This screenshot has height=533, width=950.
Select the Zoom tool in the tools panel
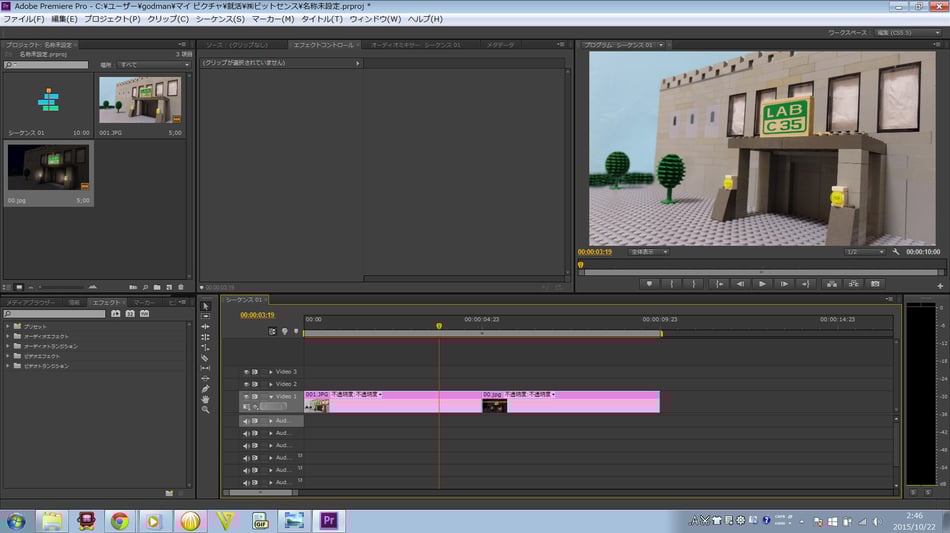coord(205,410)
